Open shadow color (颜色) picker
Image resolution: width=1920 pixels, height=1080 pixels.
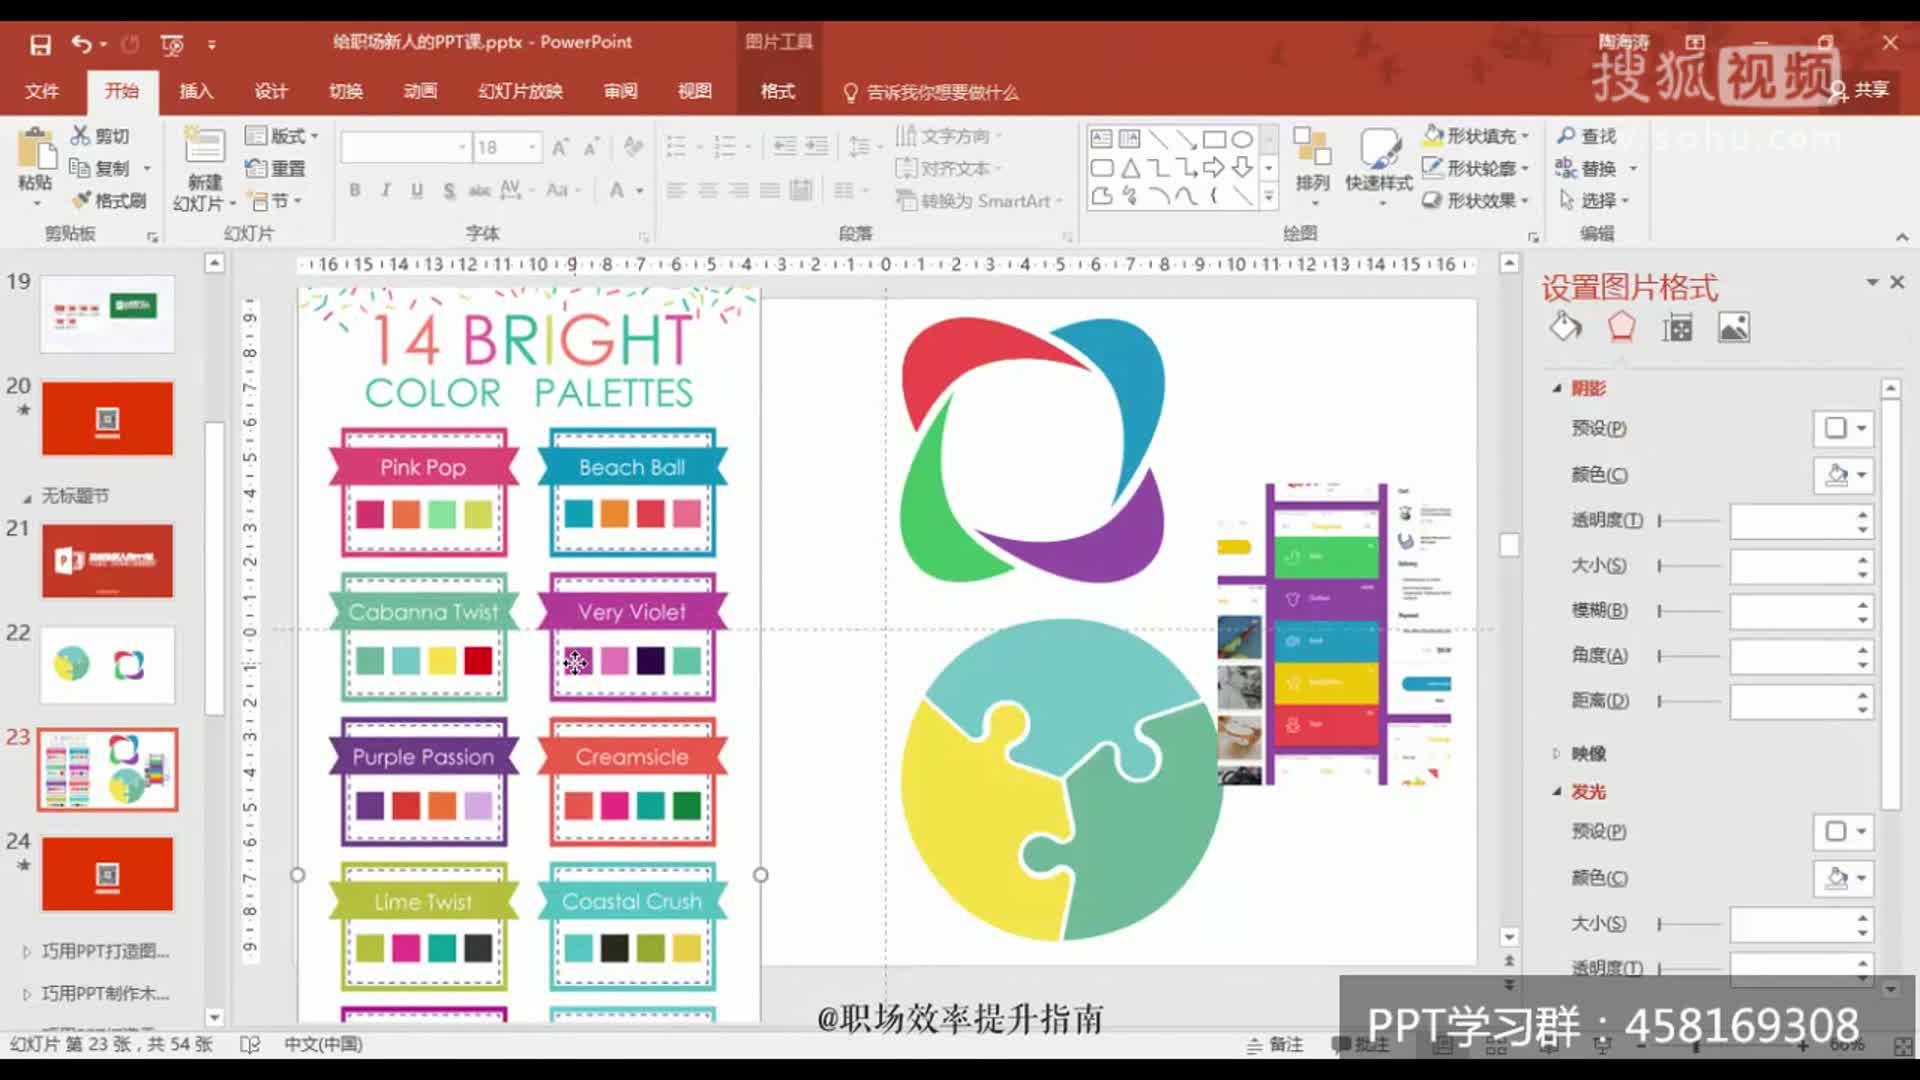(x=1843, y=475)
